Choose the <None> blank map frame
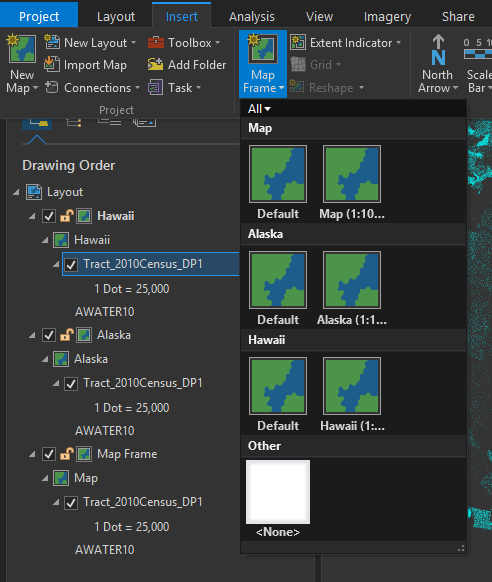 [278, 498]
